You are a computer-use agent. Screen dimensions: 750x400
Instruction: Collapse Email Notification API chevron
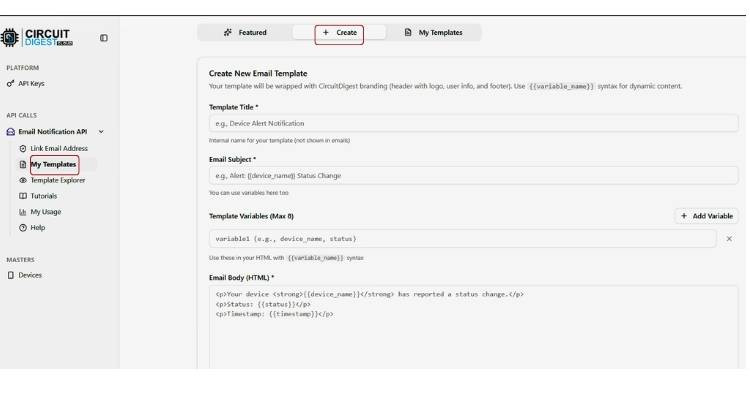point(101,132)
